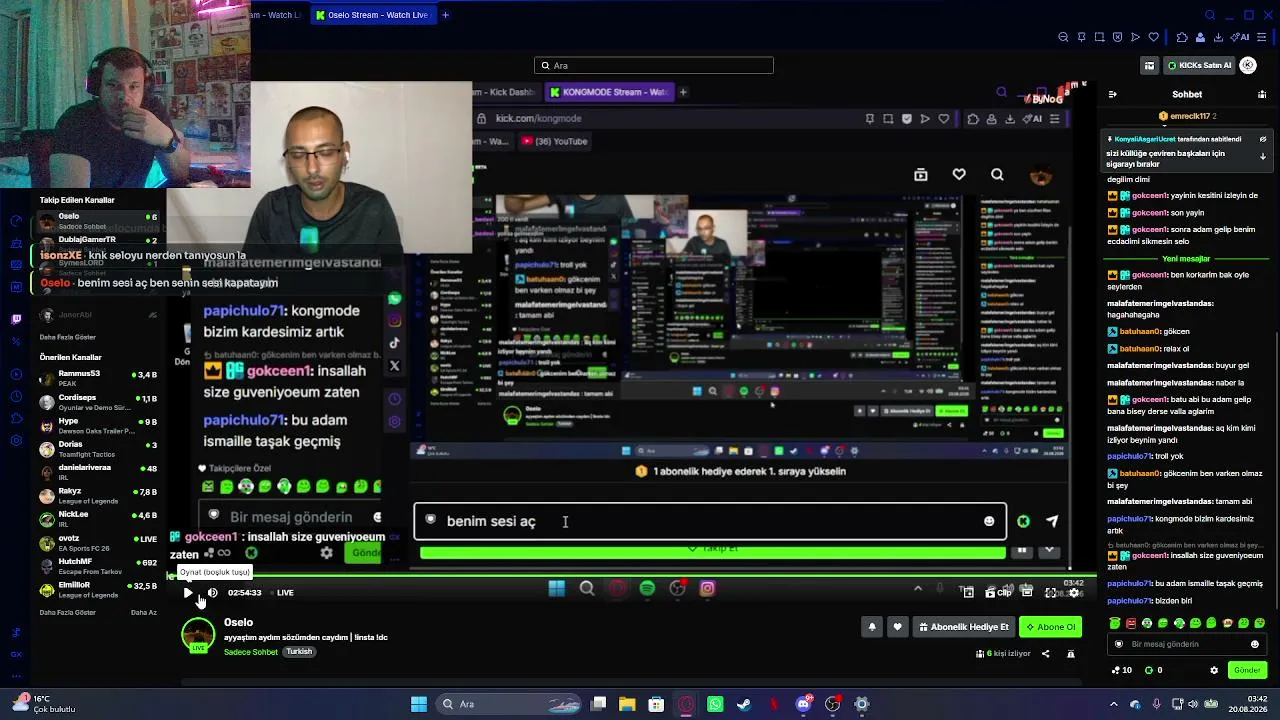Pin the tab with the pin icon
Image resolution: width=1280 pixels, height=720 pixels.
[1081, 37]
